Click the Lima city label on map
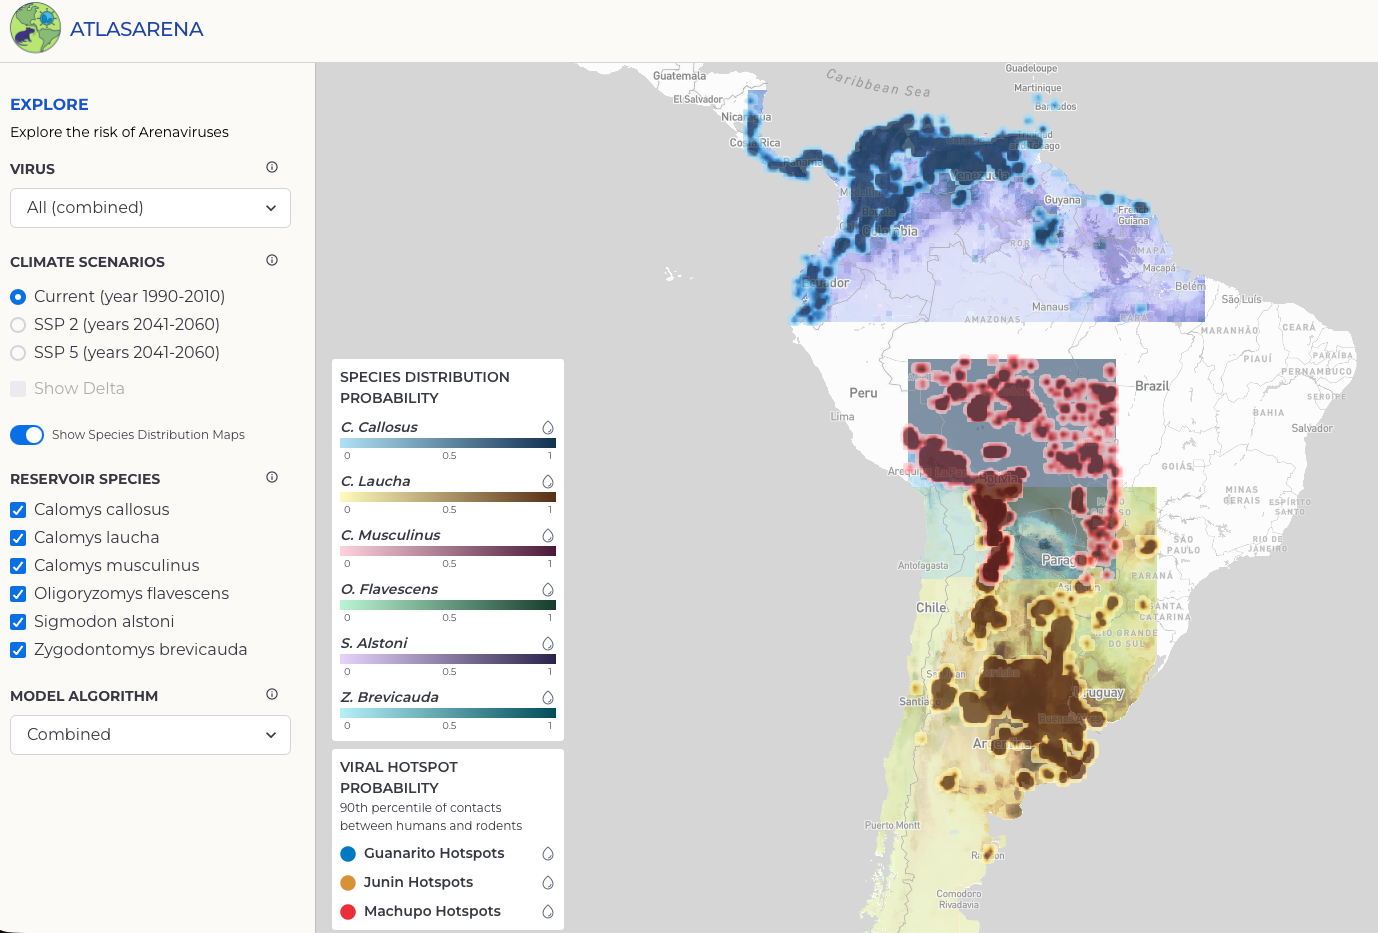This screenshot has height=933, width=1378. [842, 416]
